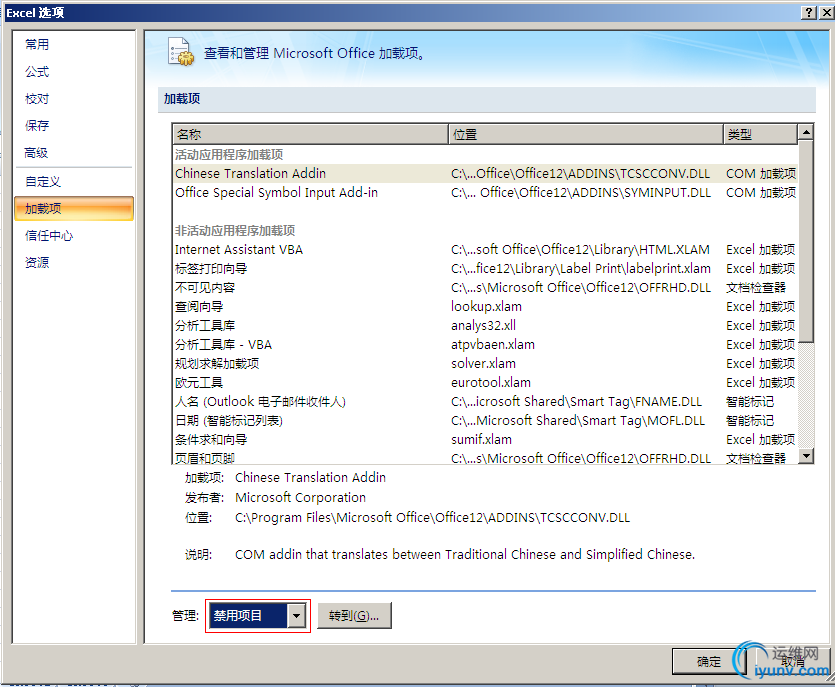
Task: Click the help question mark button
Action: [x=808, y=12]
